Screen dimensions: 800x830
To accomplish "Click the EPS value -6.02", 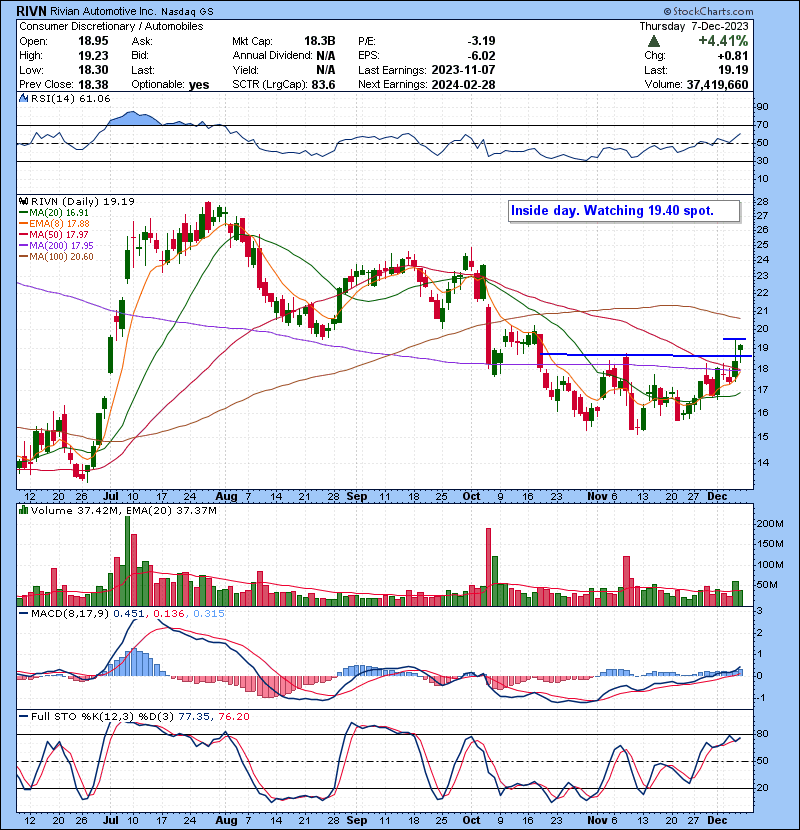I will pos(481,56).
